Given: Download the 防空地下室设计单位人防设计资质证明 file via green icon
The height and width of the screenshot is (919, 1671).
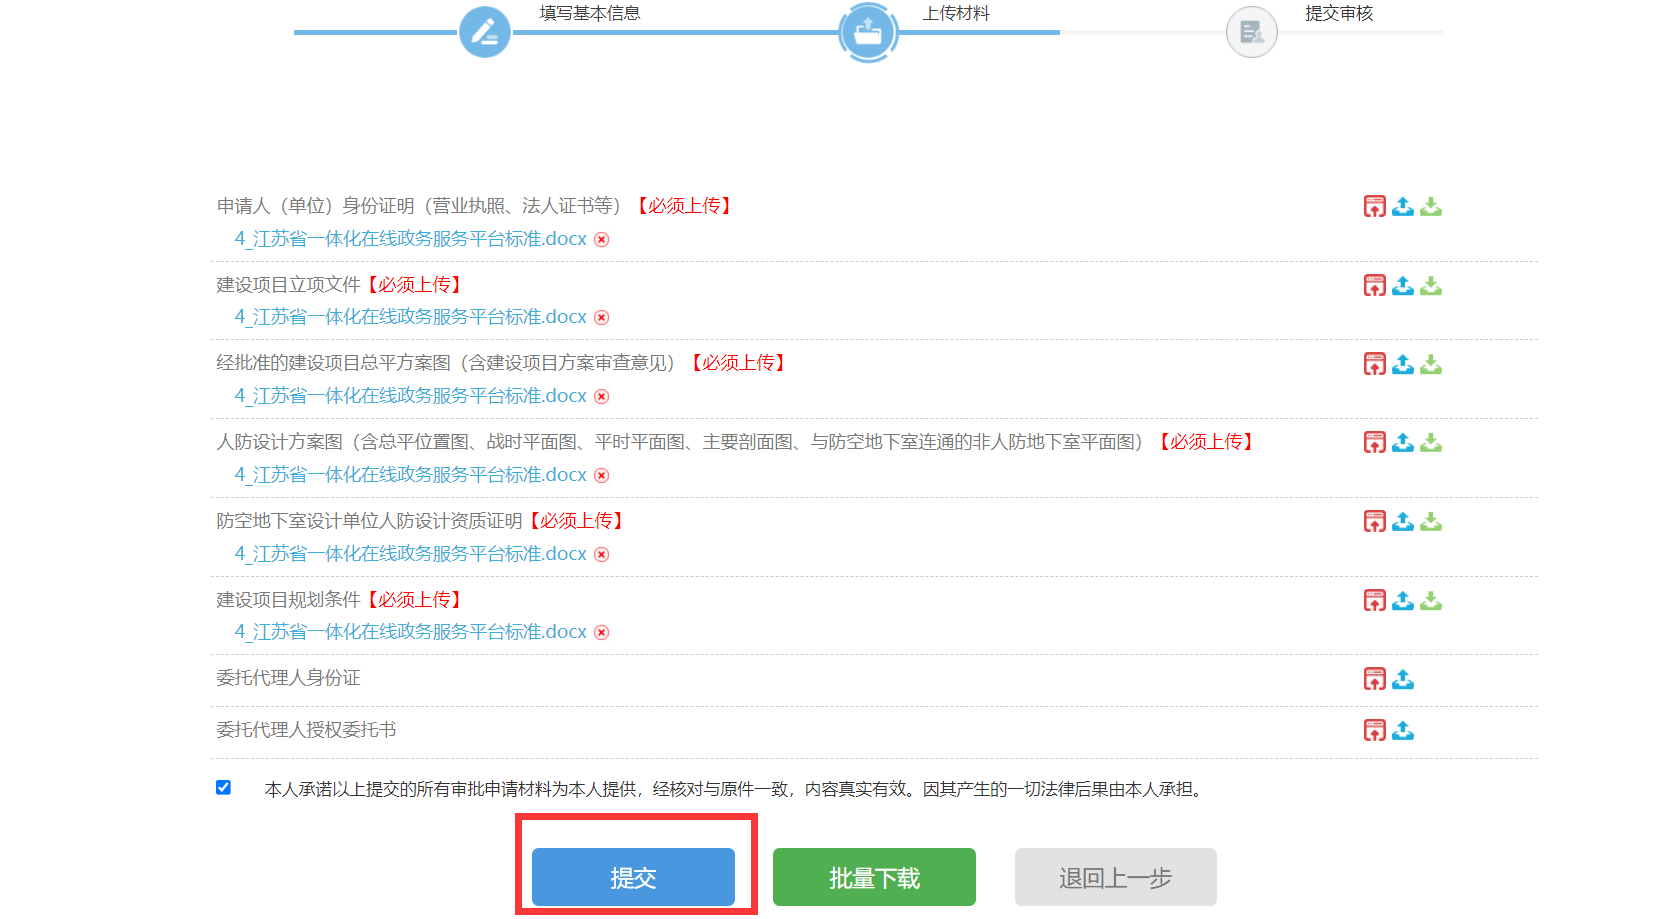Looking at the screenshot, I should point(1431,522).
